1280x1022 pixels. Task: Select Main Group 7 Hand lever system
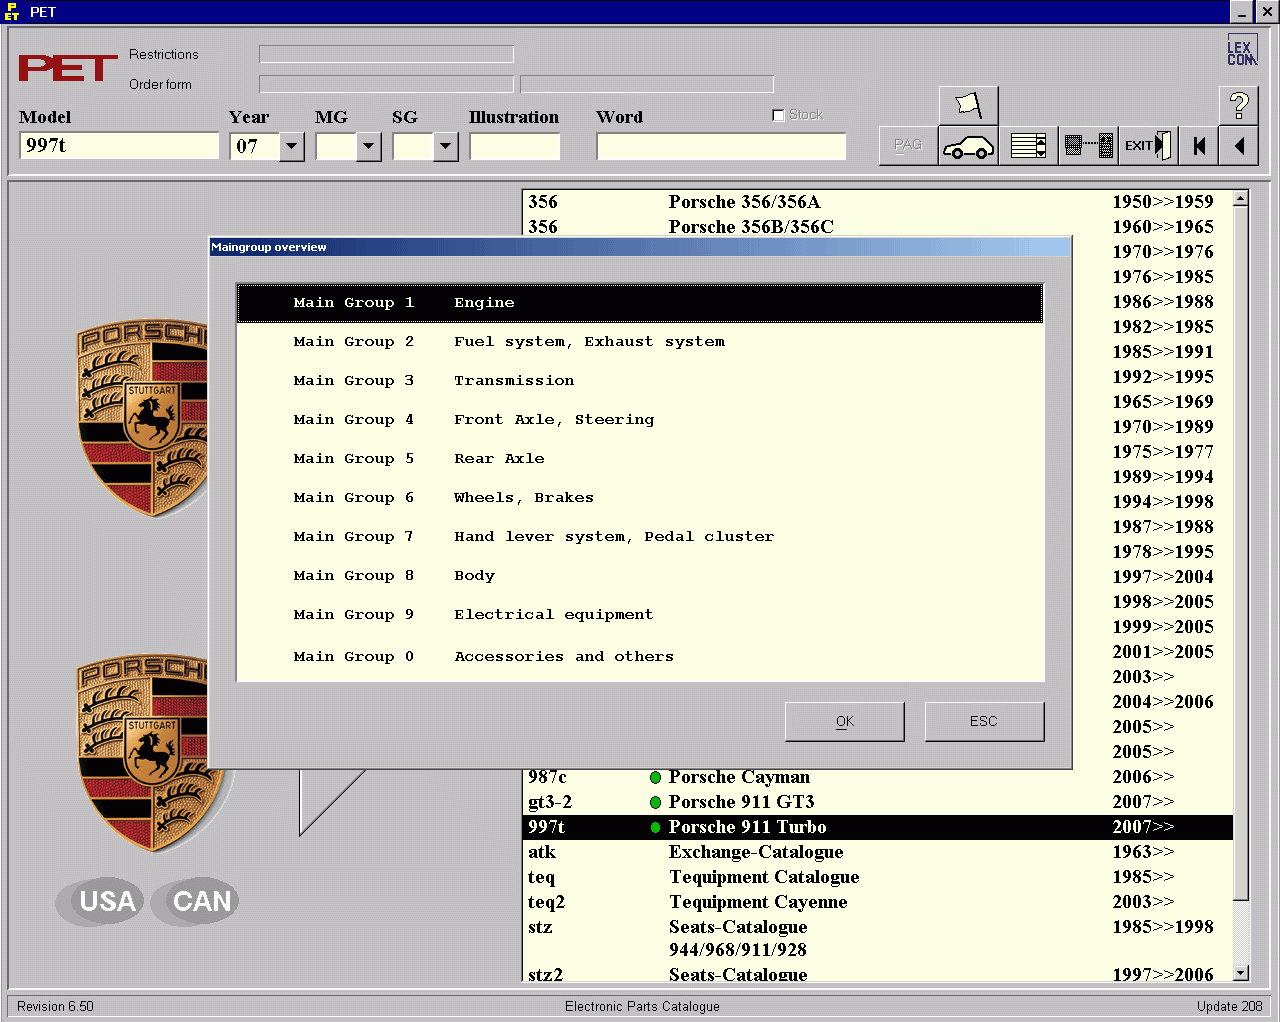pyautogui.click(x=640, y=537)
